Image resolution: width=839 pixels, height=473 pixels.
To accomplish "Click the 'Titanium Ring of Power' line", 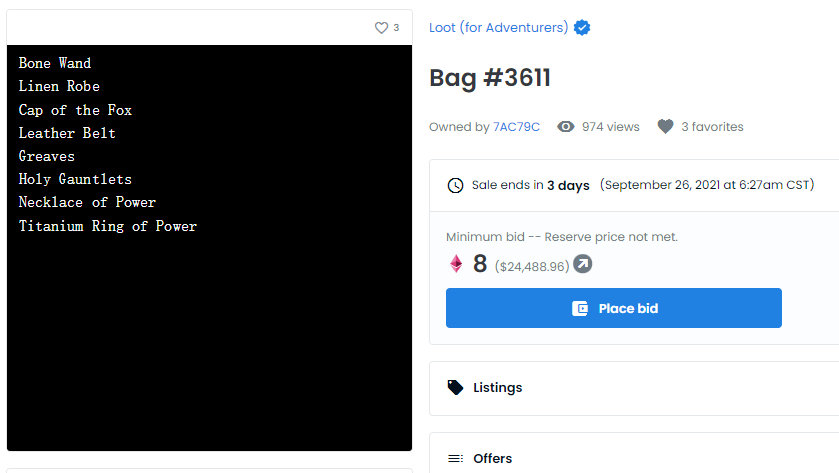I will pyautogui.click(x=108, y=226).
